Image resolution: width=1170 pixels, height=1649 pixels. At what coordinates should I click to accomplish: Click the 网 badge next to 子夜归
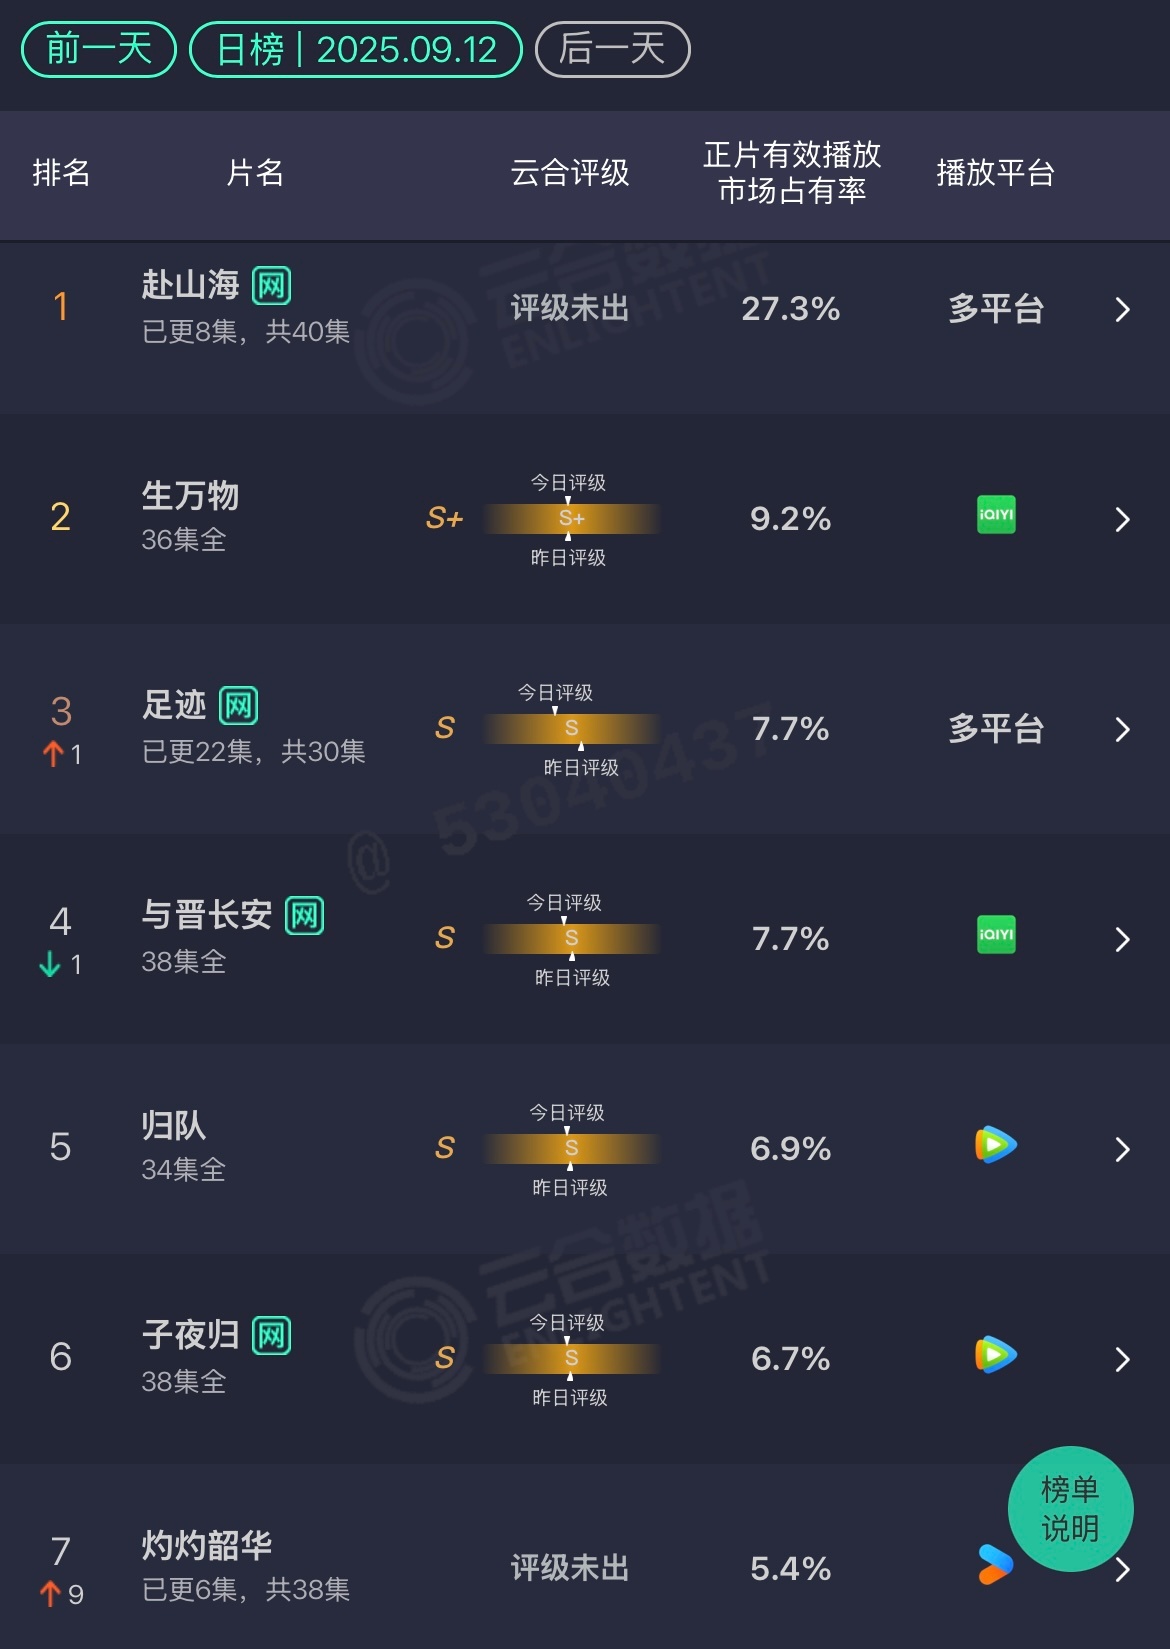[x=272, y=1336]
